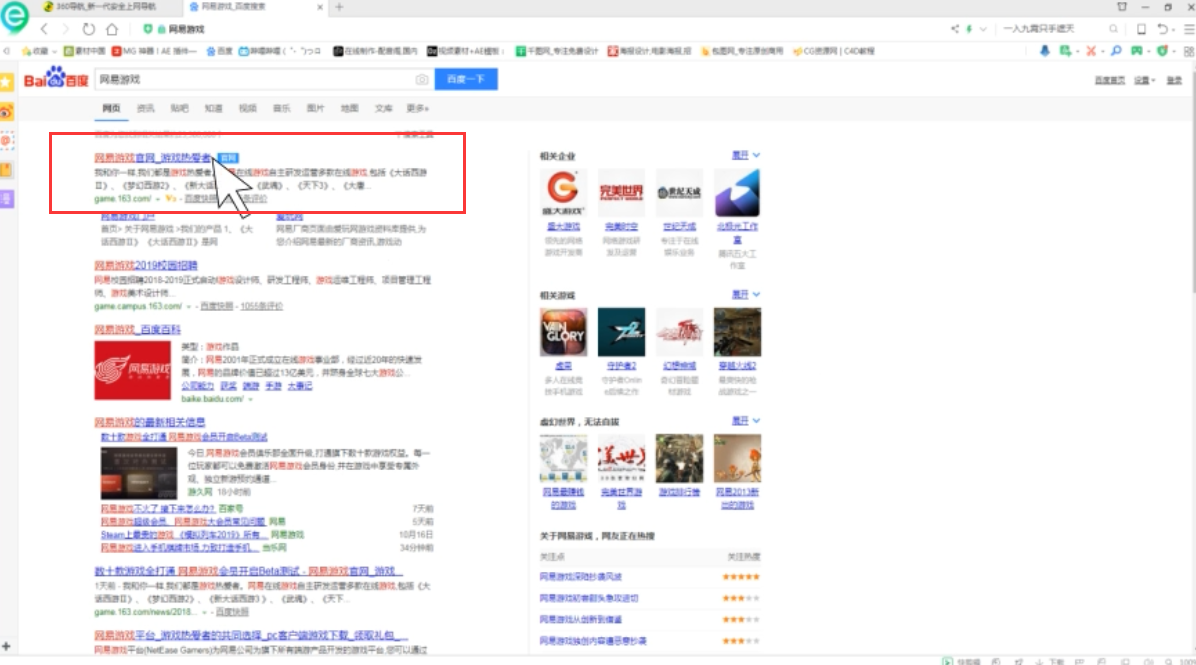Open the 设置 dropdown at page top

1145,80
